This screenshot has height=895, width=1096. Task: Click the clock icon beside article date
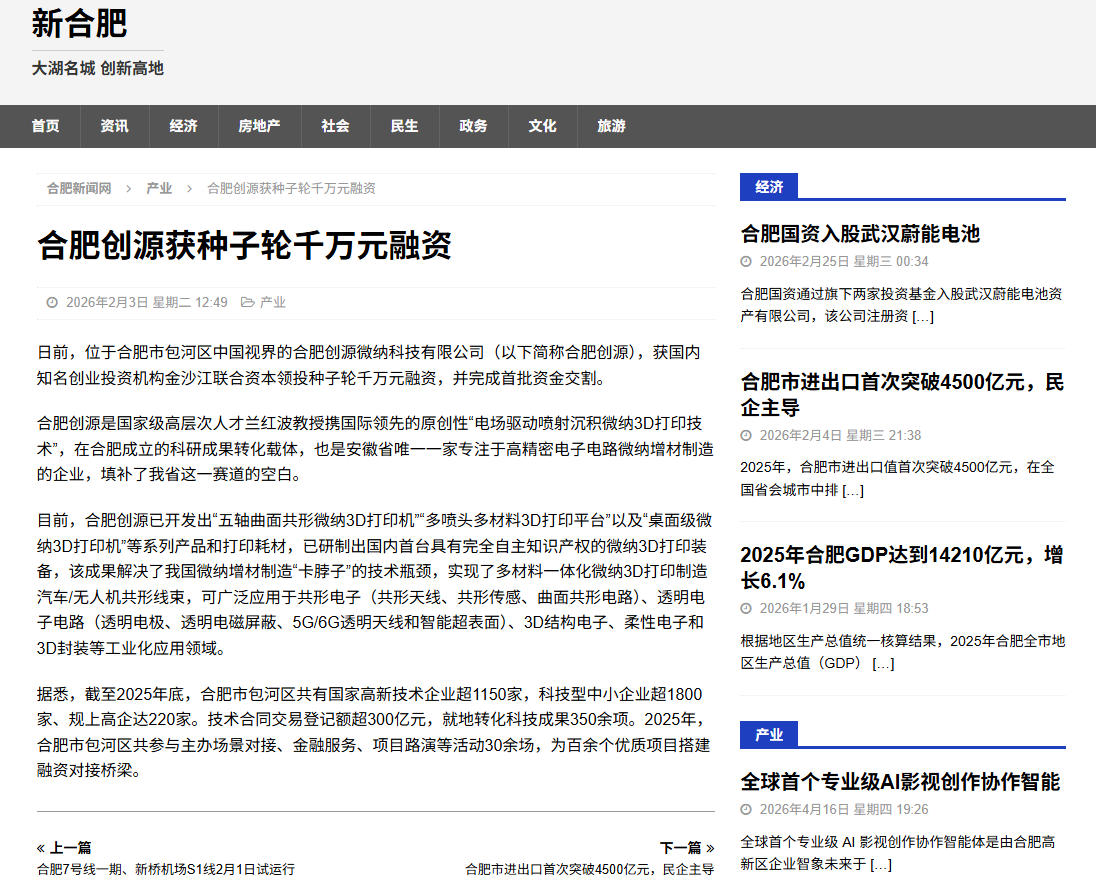[x=52, y=302]
